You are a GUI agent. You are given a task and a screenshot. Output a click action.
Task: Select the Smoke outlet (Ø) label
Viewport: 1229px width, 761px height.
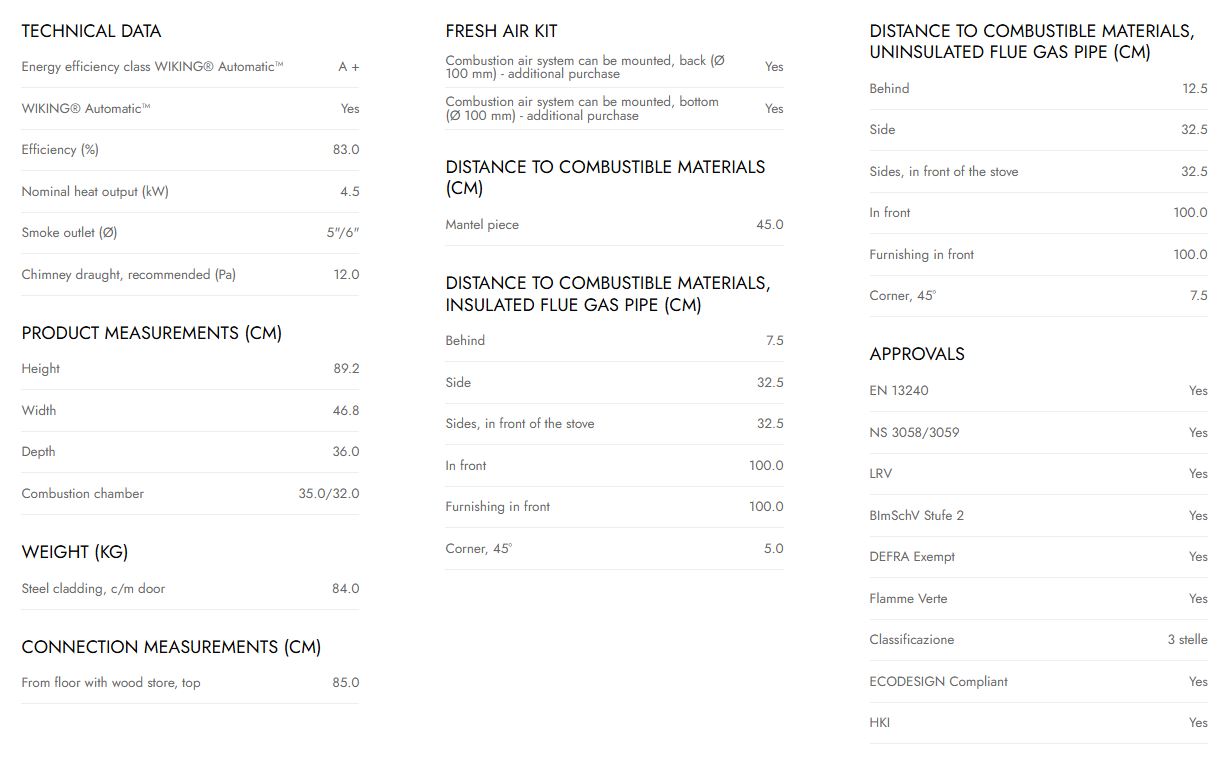point(69,233)
